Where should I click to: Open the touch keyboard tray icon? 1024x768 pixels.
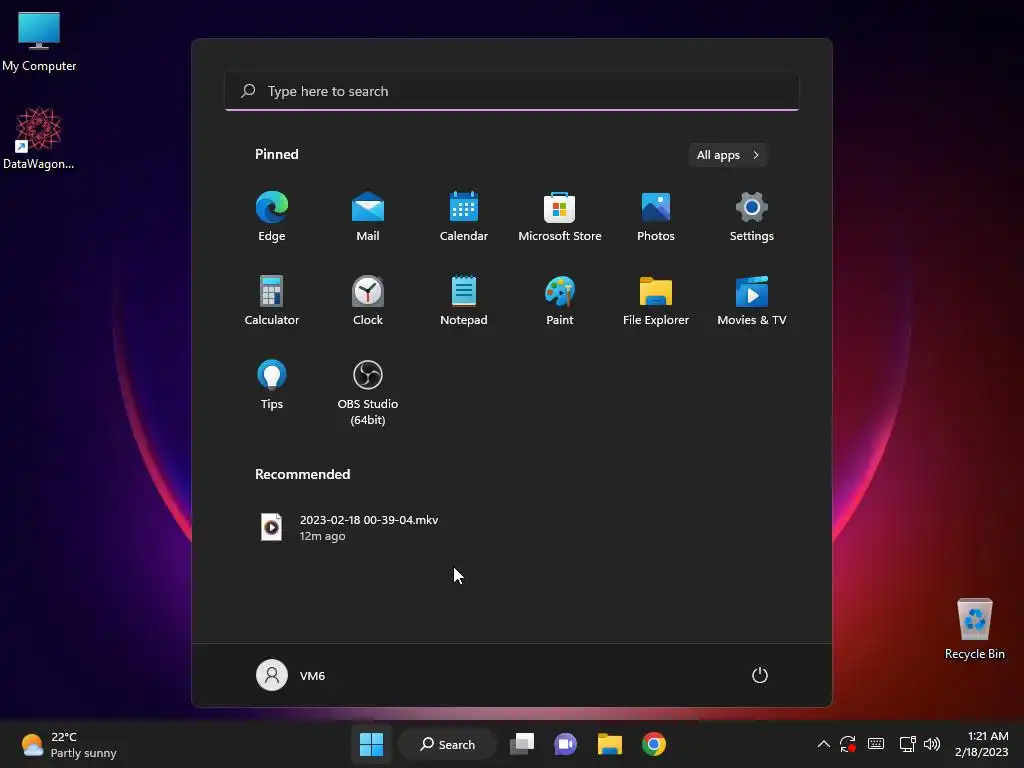tap(876, 744)
